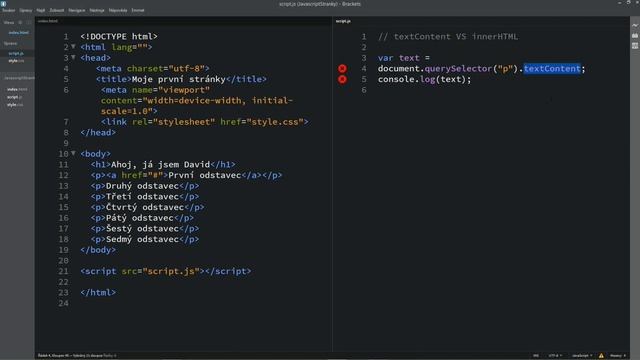Click the script.js header of right editor pane
640x360 pixels.
tap(343, 21)
